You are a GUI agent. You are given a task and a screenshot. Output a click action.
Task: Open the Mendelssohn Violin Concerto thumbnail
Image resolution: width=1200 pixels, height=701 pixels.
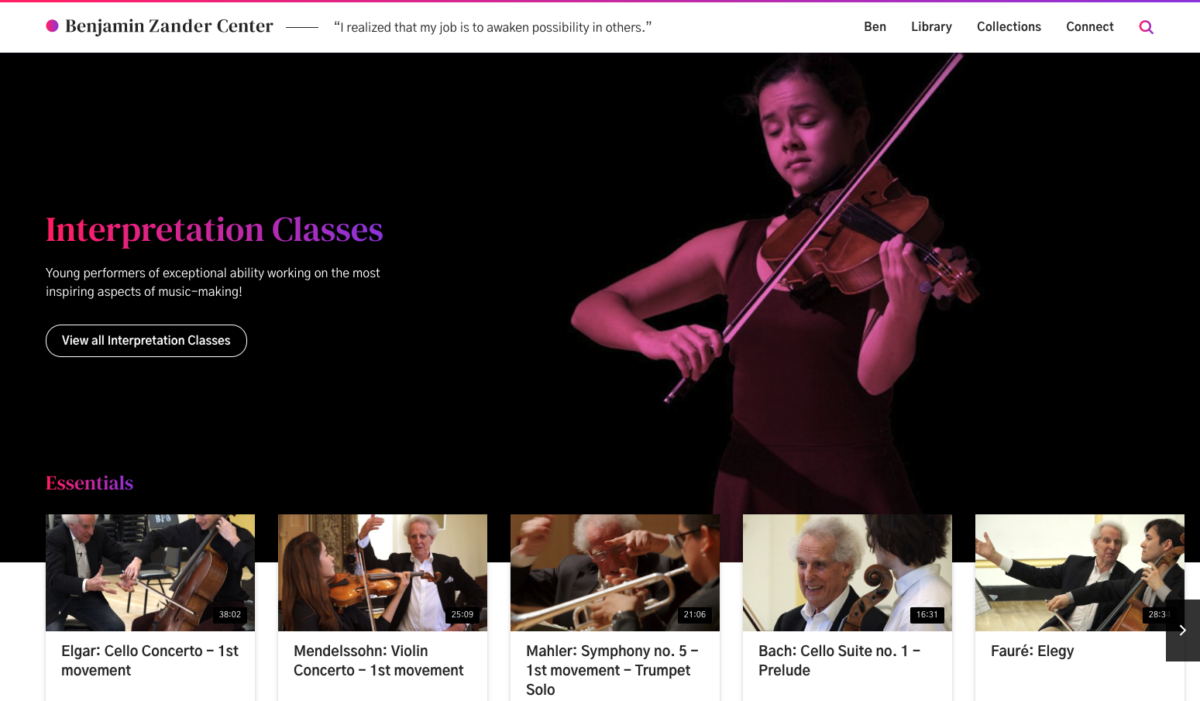click(382, 572)
